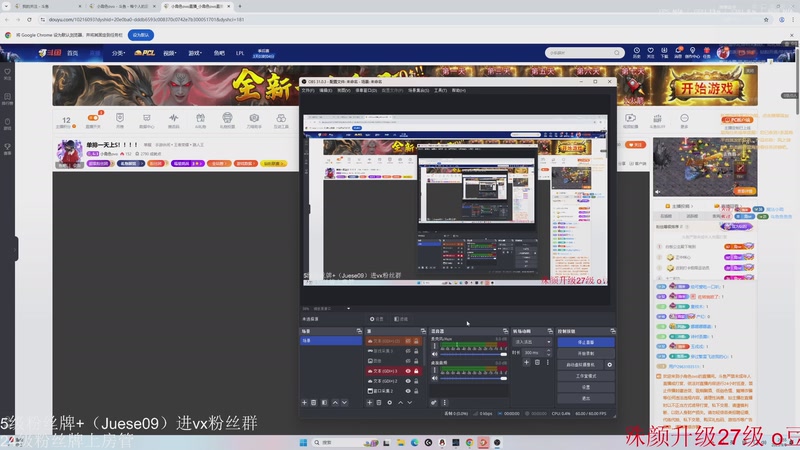Image resolution: width=800 pixels, height=450 pixels.
Task: Click 开始录制 start recording button
Action: (x=586, y=354)
